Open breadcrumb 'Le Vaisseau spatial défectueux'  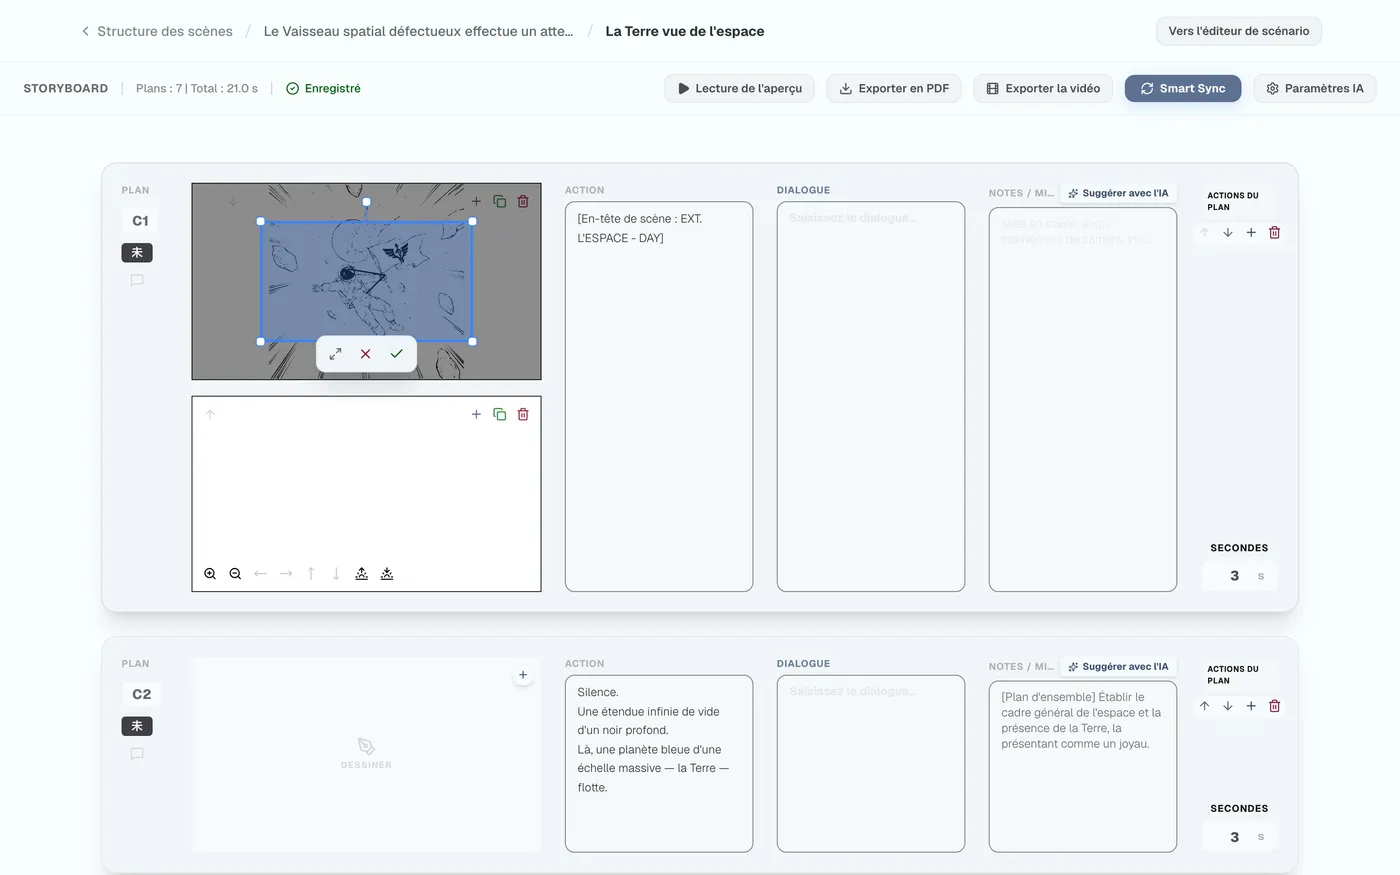coord(418,31)
